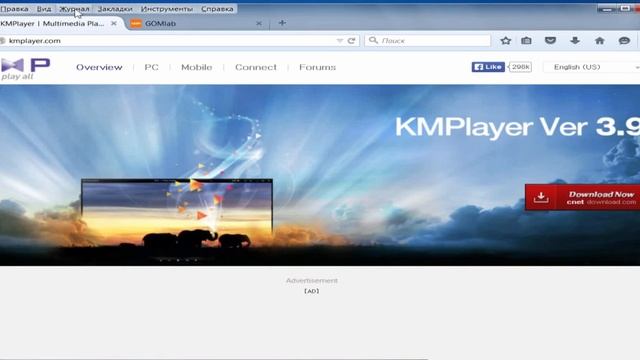Viewport: 640px width, 360px height.
Task: Click the search magnifier icon
Action: click(x=373, y=40)
